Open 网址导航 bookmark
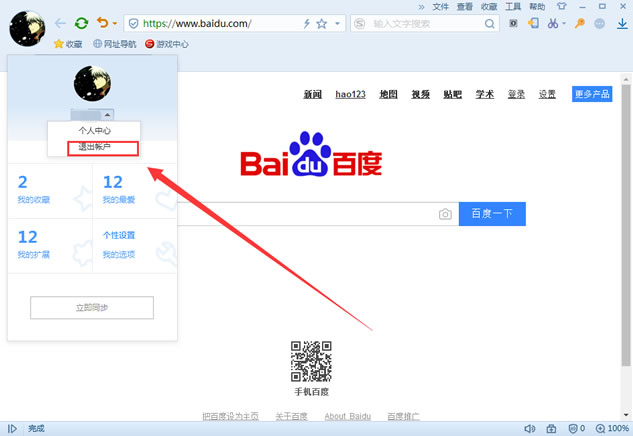633x436 pixels. click(x=115, y=44)
